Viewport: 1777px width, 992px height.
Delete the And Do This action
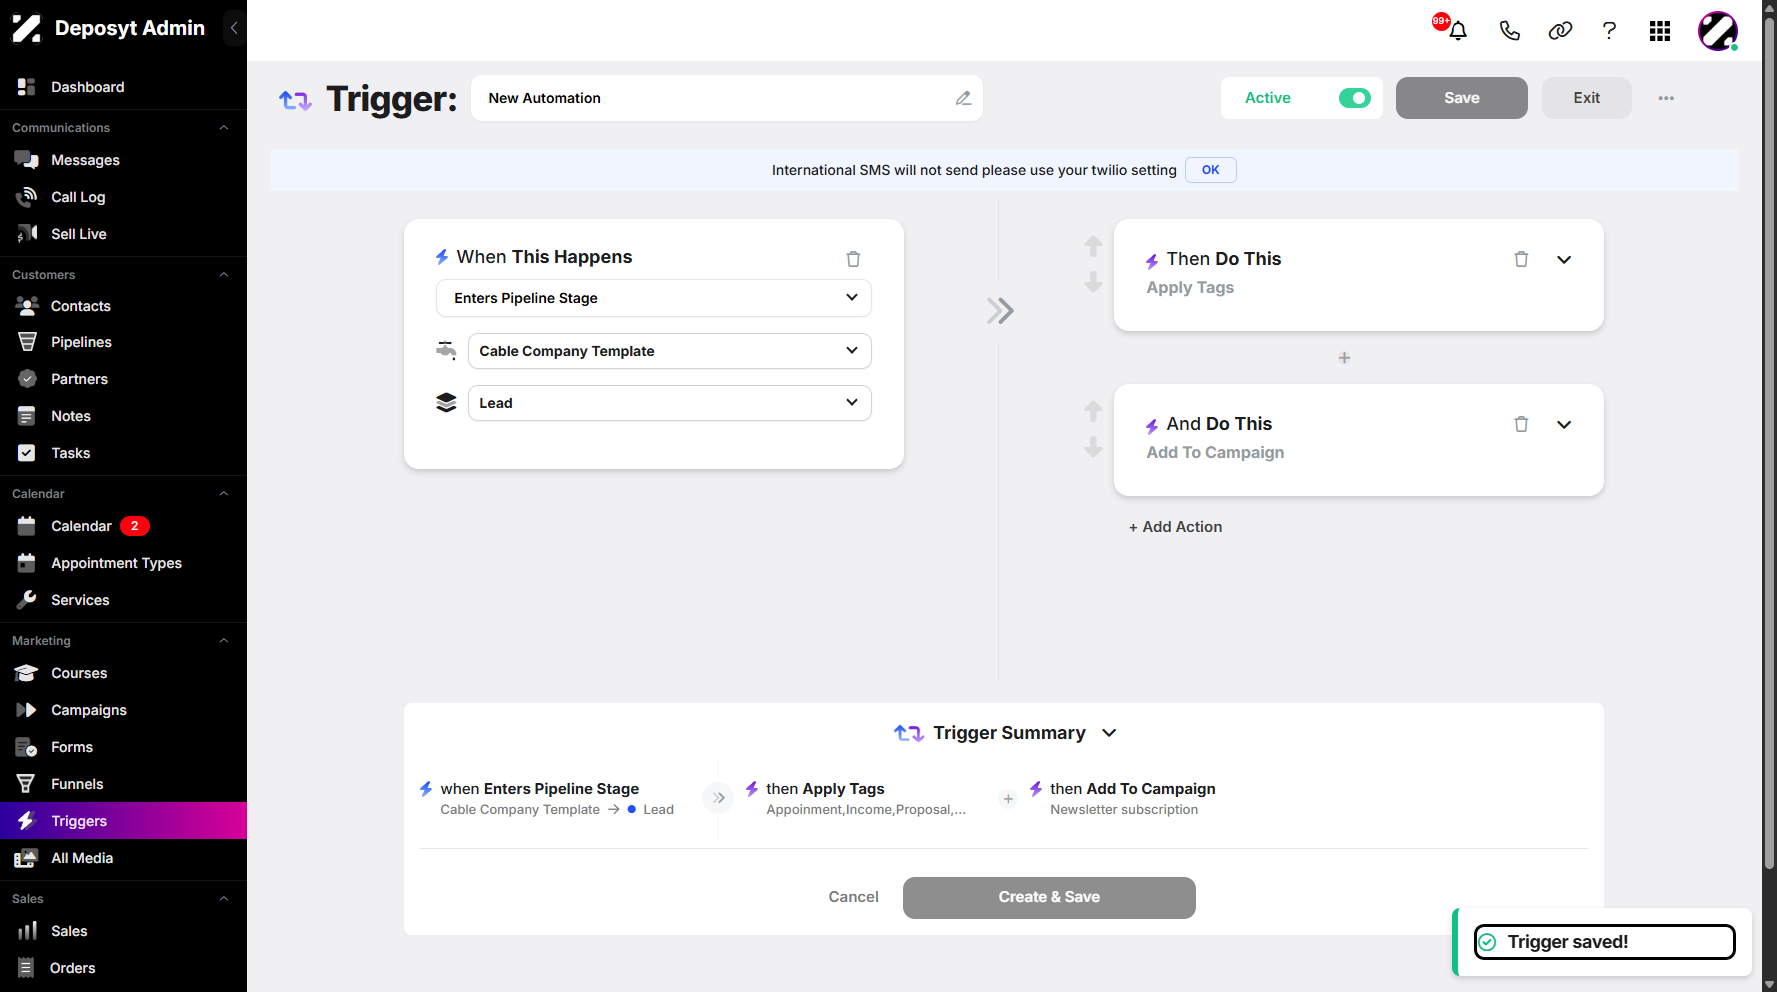pos(1521,424)
